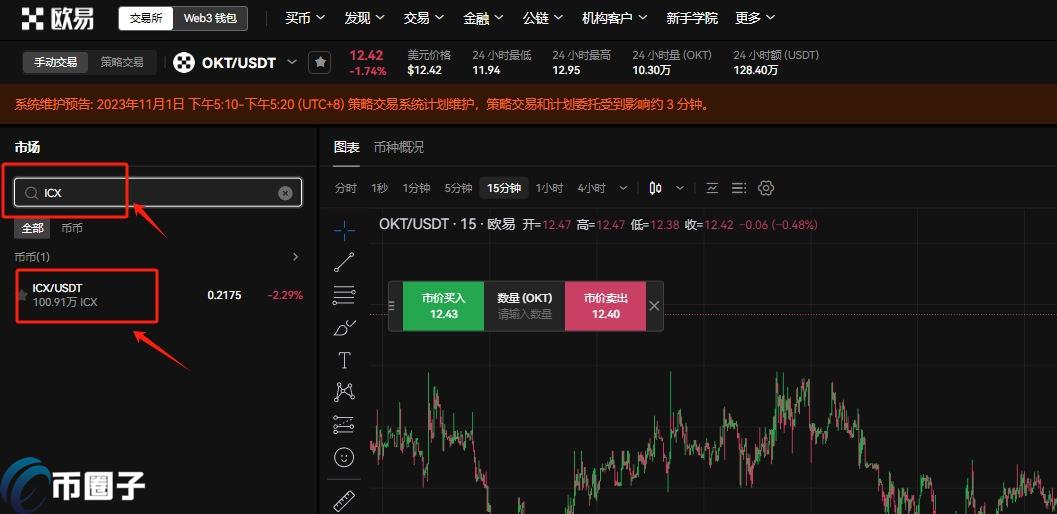Click the 数量 (OKT) quantity input
The image size is (1057, 514).
point(524,306)
